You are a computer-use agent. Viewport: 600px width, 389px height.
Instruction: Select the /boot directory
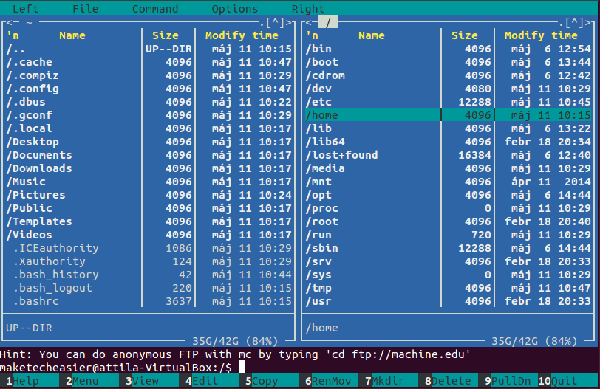[x=448, y=62]
